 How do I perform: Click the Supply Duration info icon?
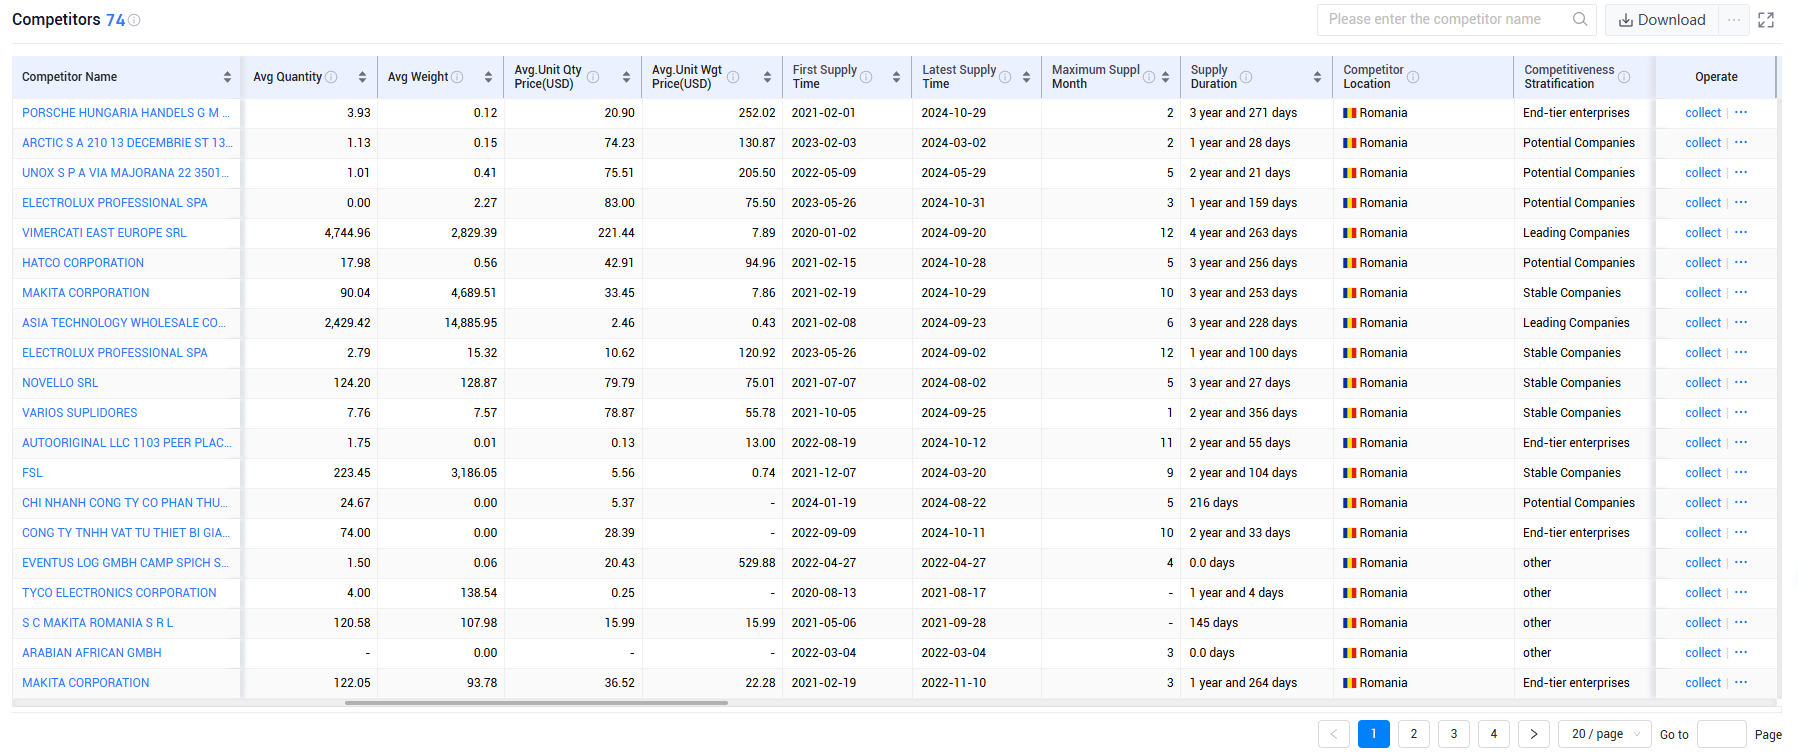tap(1246, 77)
